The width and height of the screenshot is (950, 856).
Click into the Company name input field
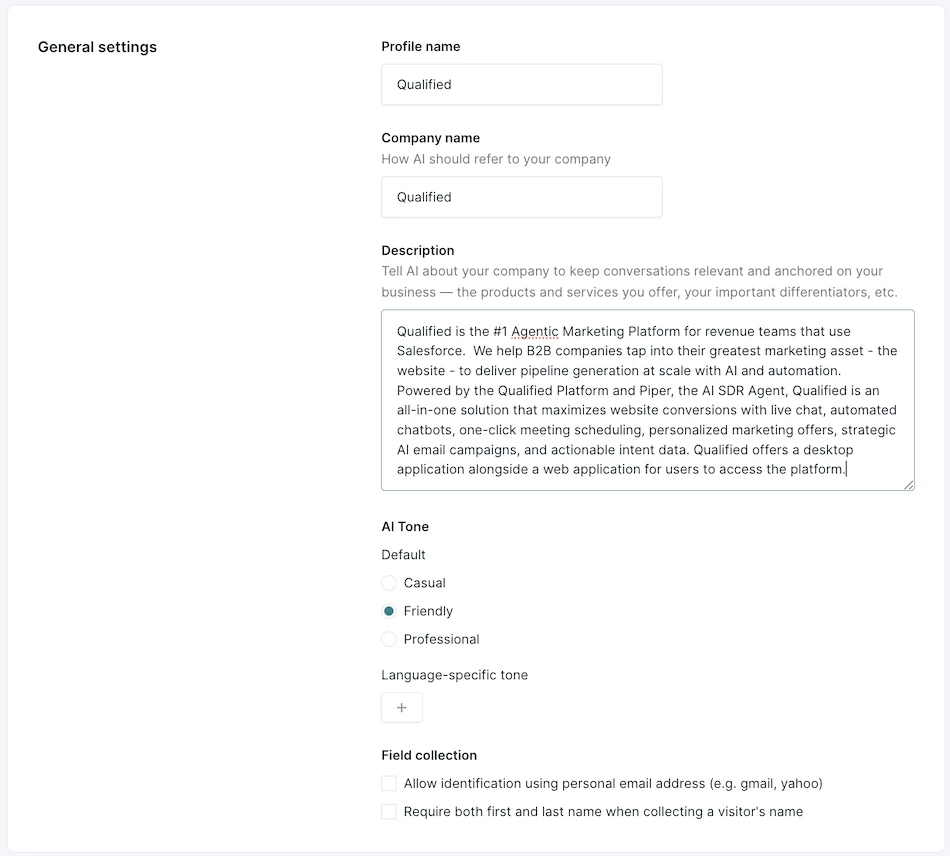point(522,197)
